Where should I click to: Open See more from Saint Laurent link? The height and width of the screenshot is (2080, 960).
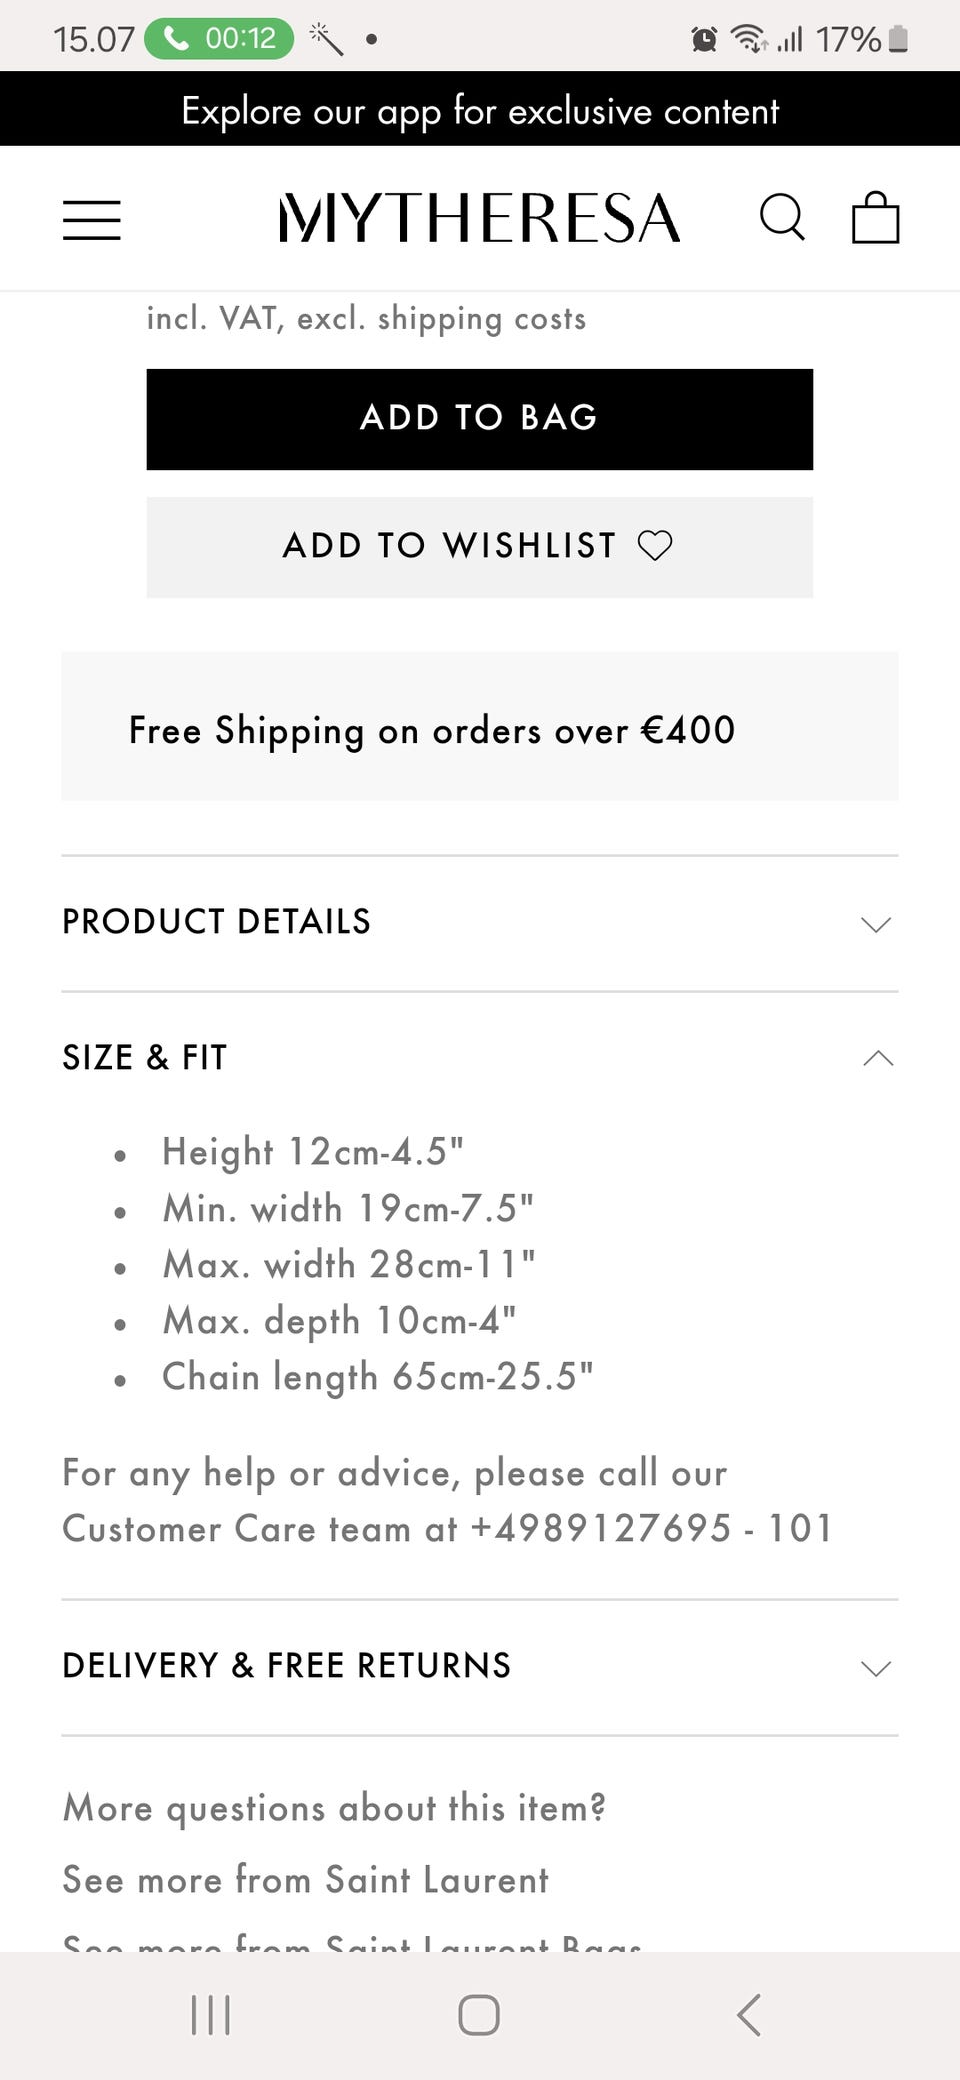coord(305,1880)
